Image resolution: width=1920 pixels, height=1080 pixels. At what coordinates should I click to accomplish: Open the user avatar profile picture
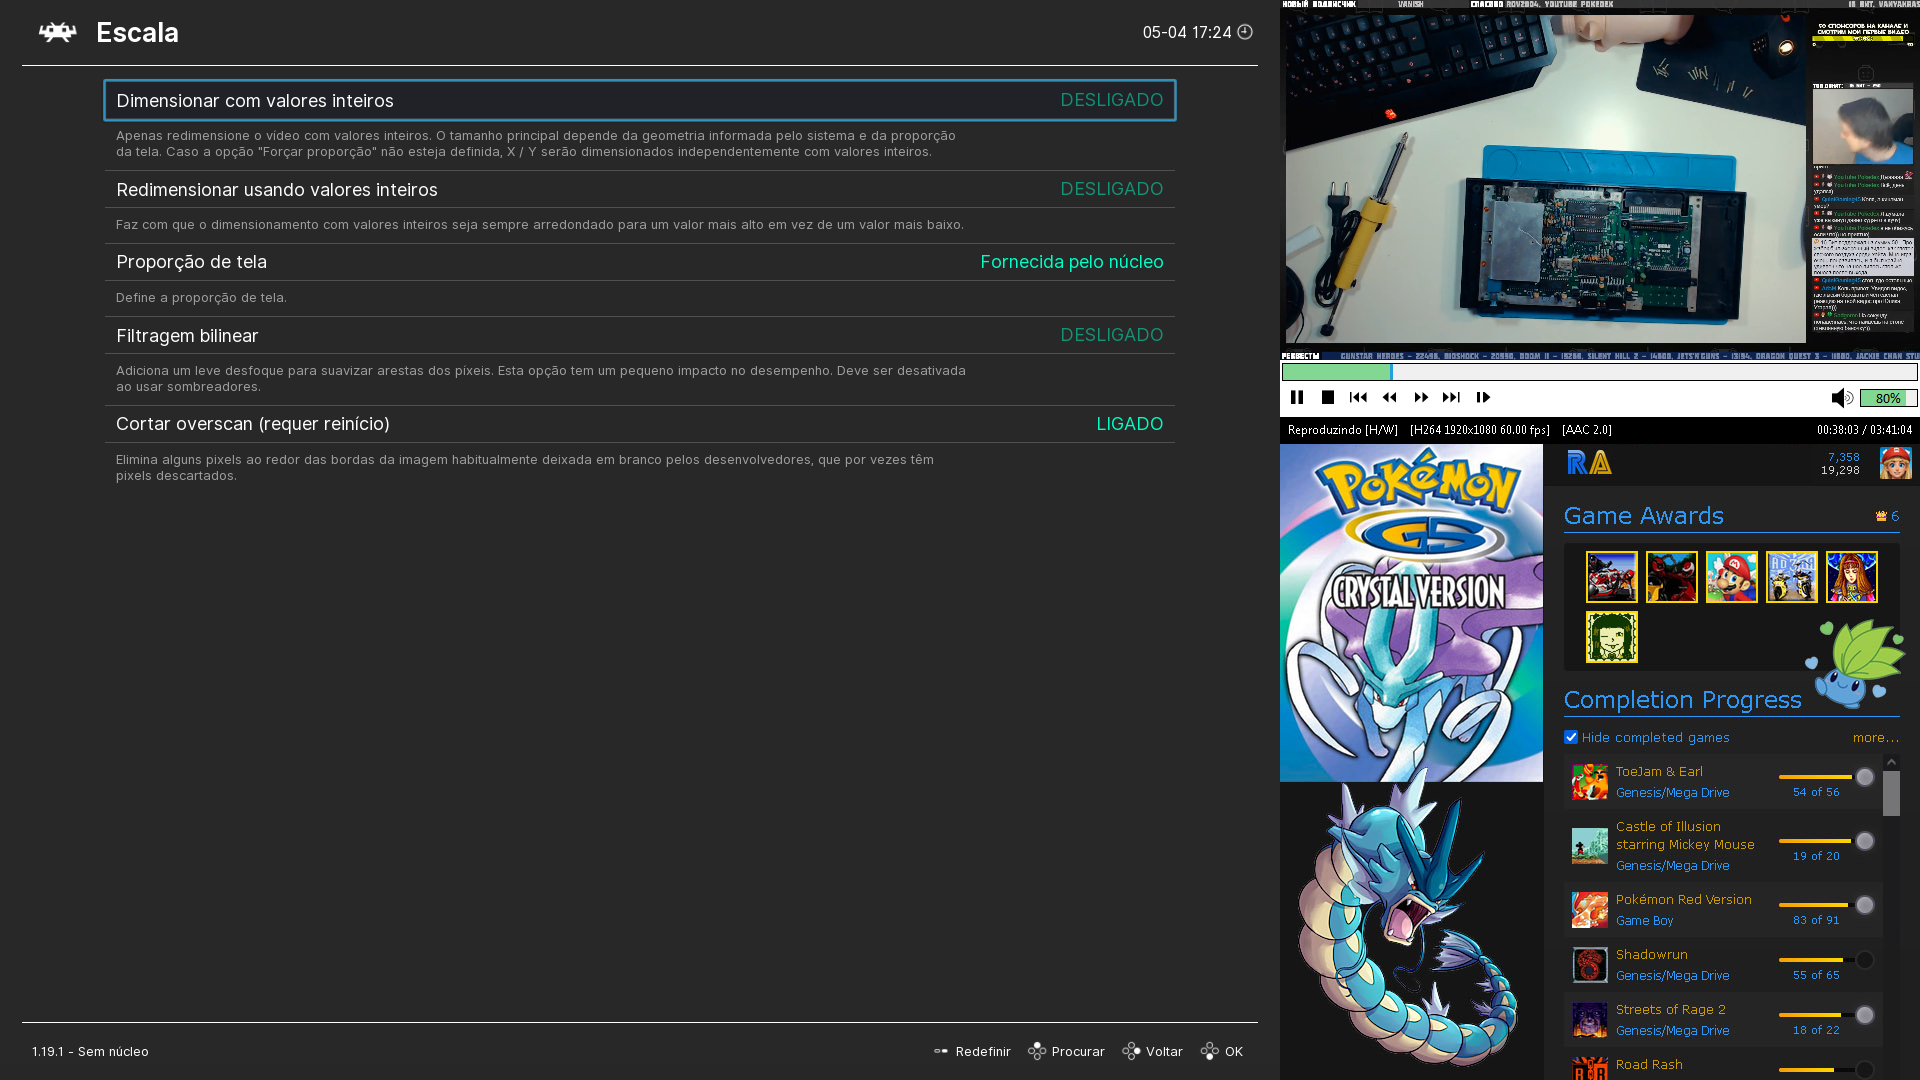(1895, 463)
